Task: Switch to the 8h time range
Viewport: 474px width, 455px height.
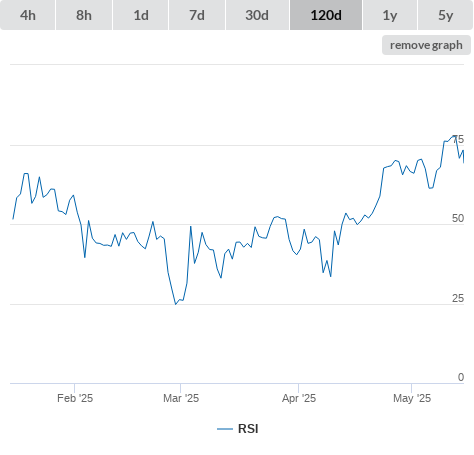Action: (84, 15)
